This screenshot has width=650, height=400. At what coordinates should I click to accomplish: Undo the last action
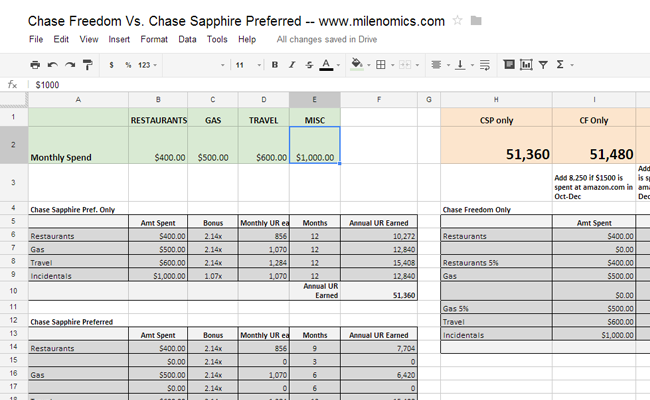pyautogui.click(x=53, y=65)
